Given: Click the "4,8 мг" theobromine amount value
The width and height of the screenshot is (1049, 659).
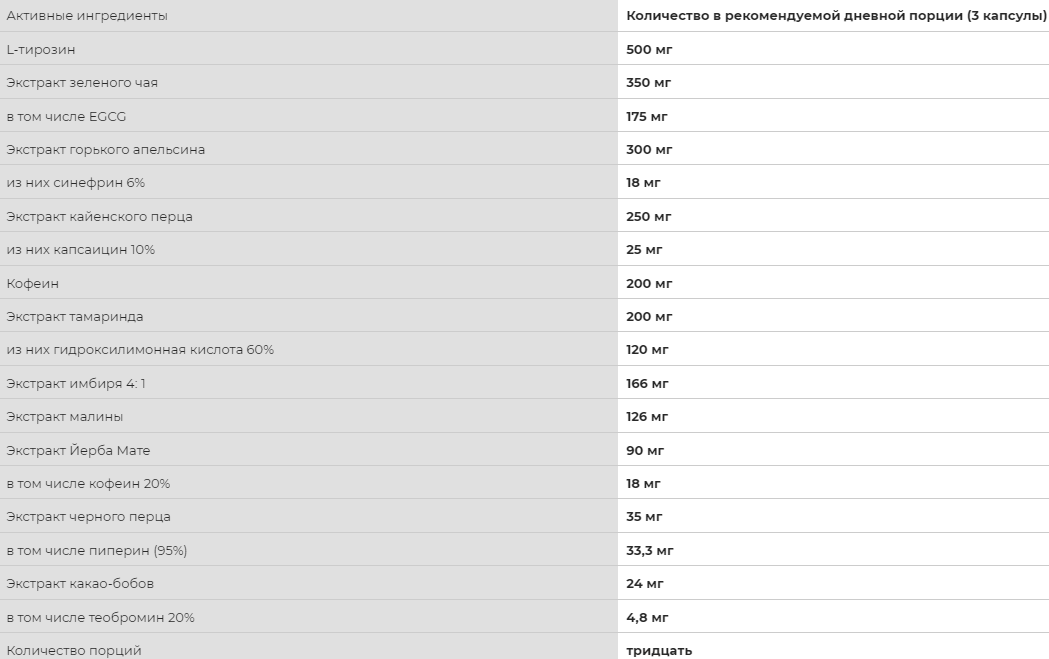Looking at the screenshot, I should [647, 617].
